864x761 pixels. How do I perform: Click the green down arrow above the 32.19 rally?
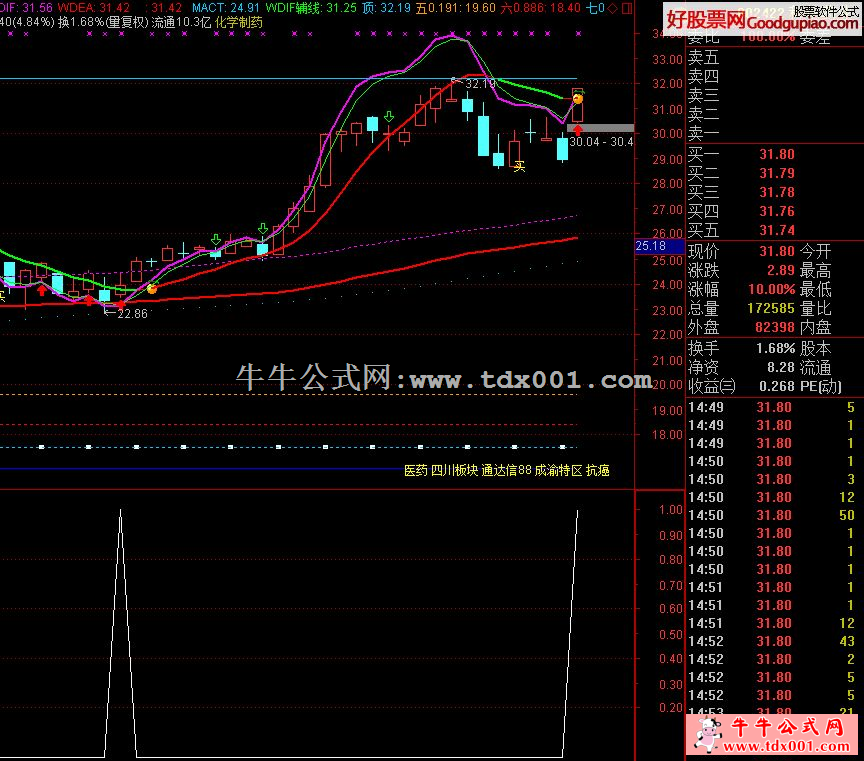(x=389, y=116)
